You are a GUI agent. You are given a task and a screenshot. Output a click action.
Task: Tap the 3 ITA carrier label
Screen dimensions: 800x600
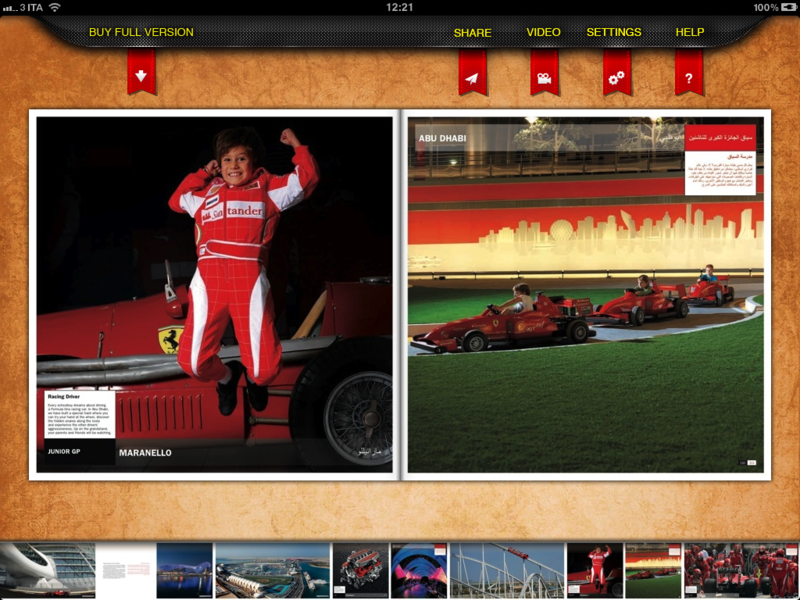click(32, 7)
